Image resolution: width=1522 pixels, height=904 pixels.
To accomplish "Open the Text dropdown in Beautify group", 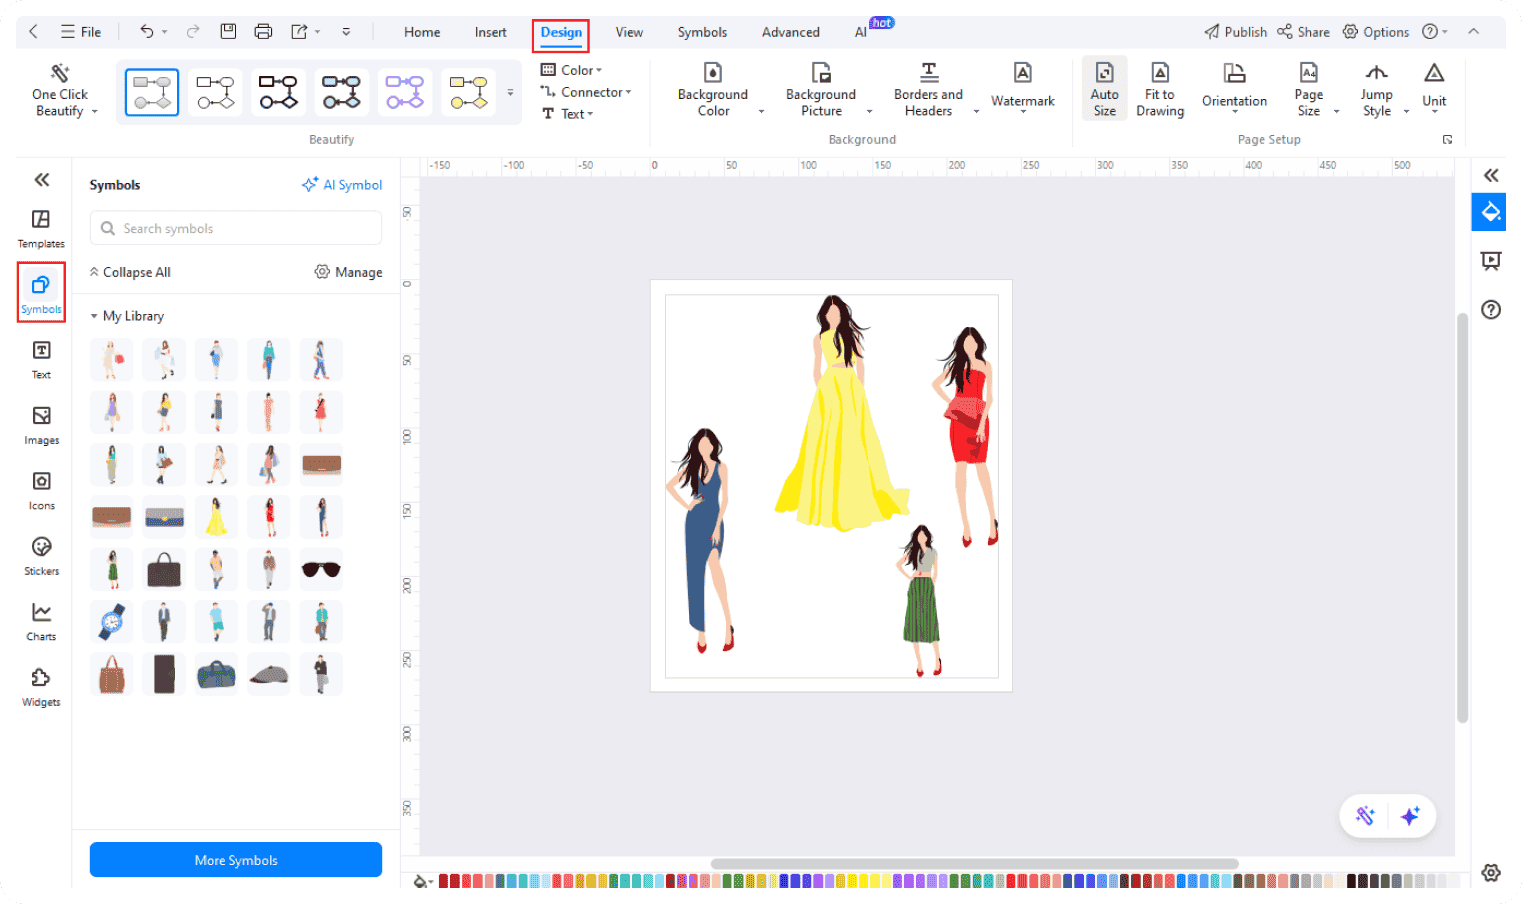I will pyautogui.click(x=568, y=114).
